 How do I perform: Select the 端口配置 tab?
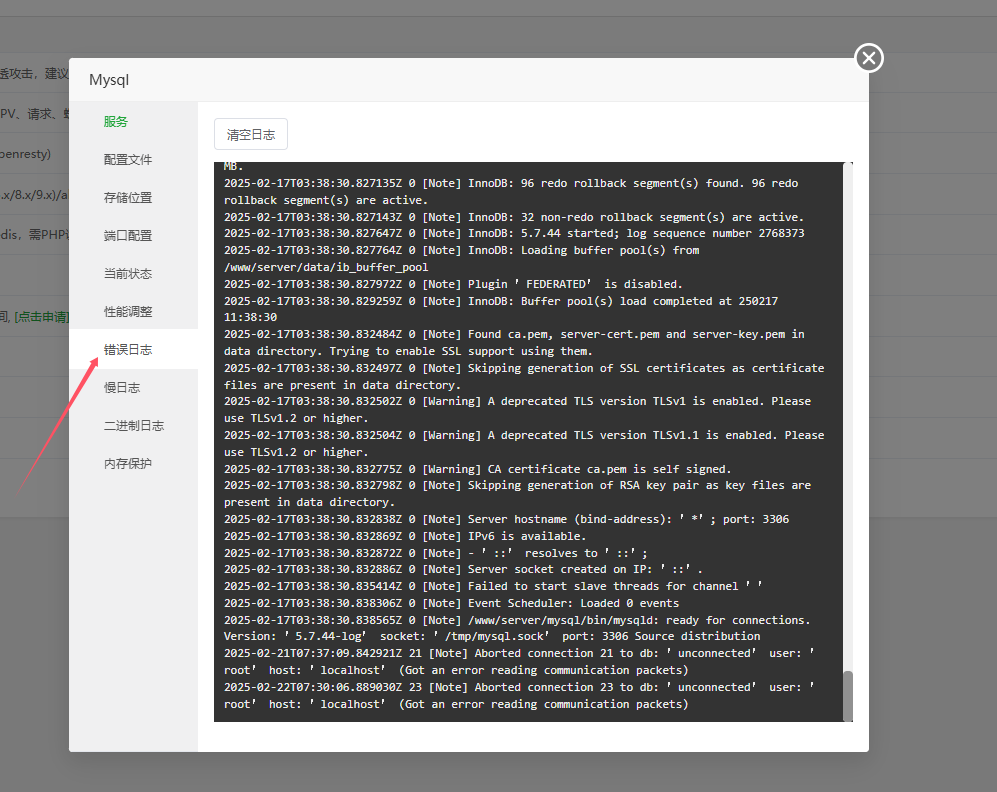(128, 236)
